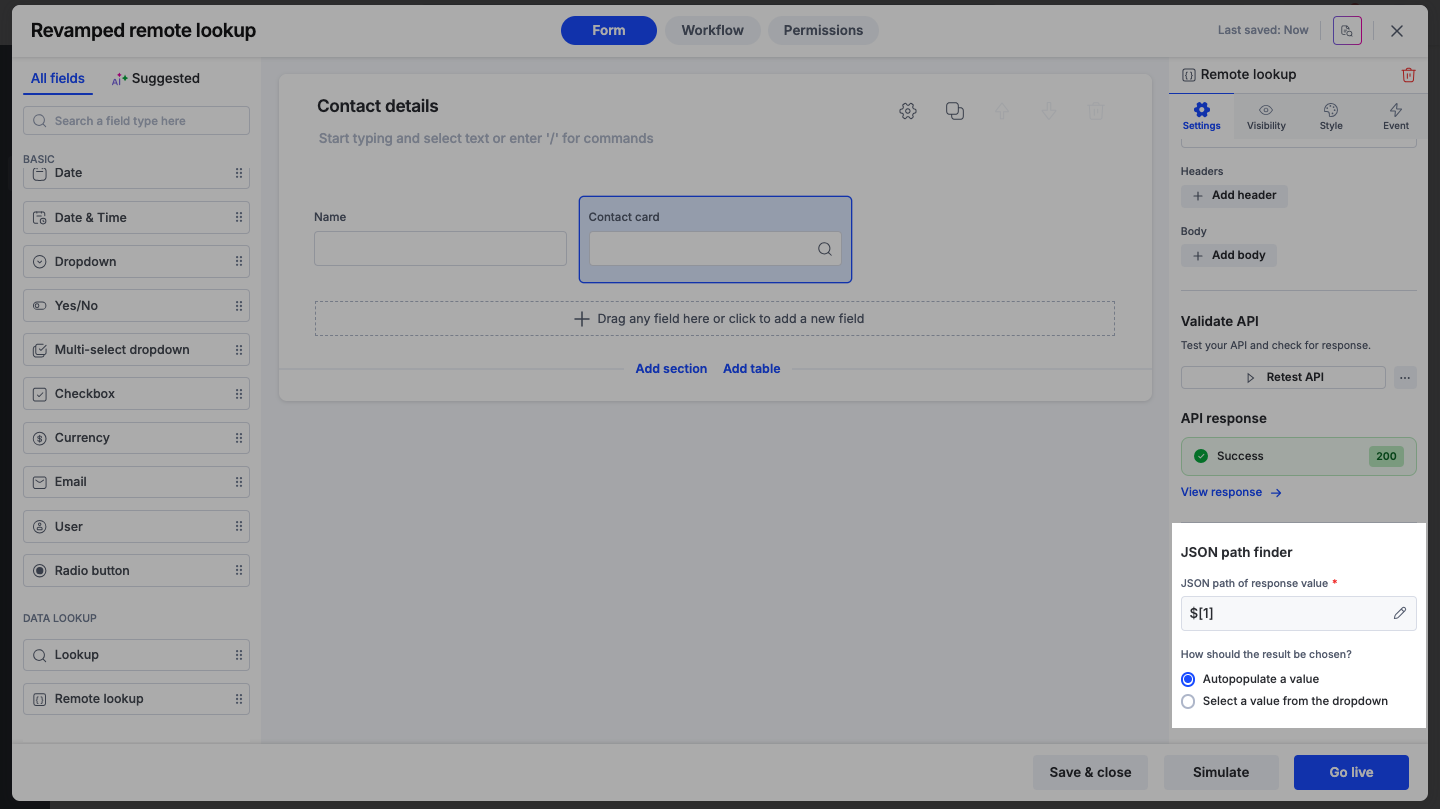Open the form history icon near Last saved

coord(1347,31)
